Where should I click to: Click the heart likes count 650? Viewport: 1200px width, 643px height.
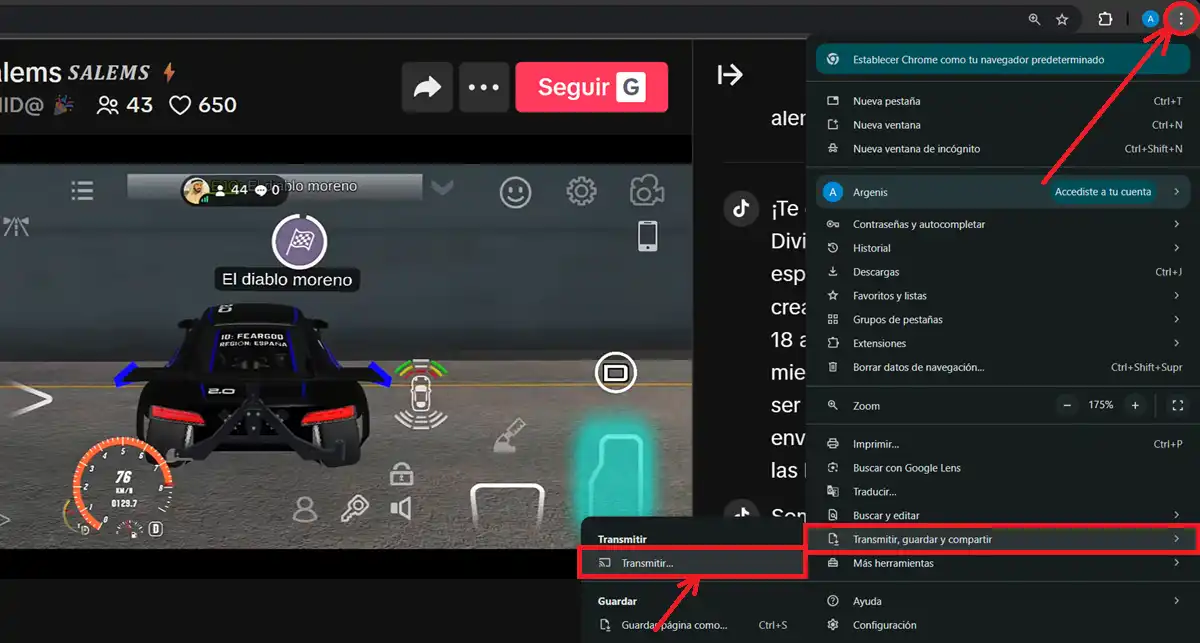point(203,105)
